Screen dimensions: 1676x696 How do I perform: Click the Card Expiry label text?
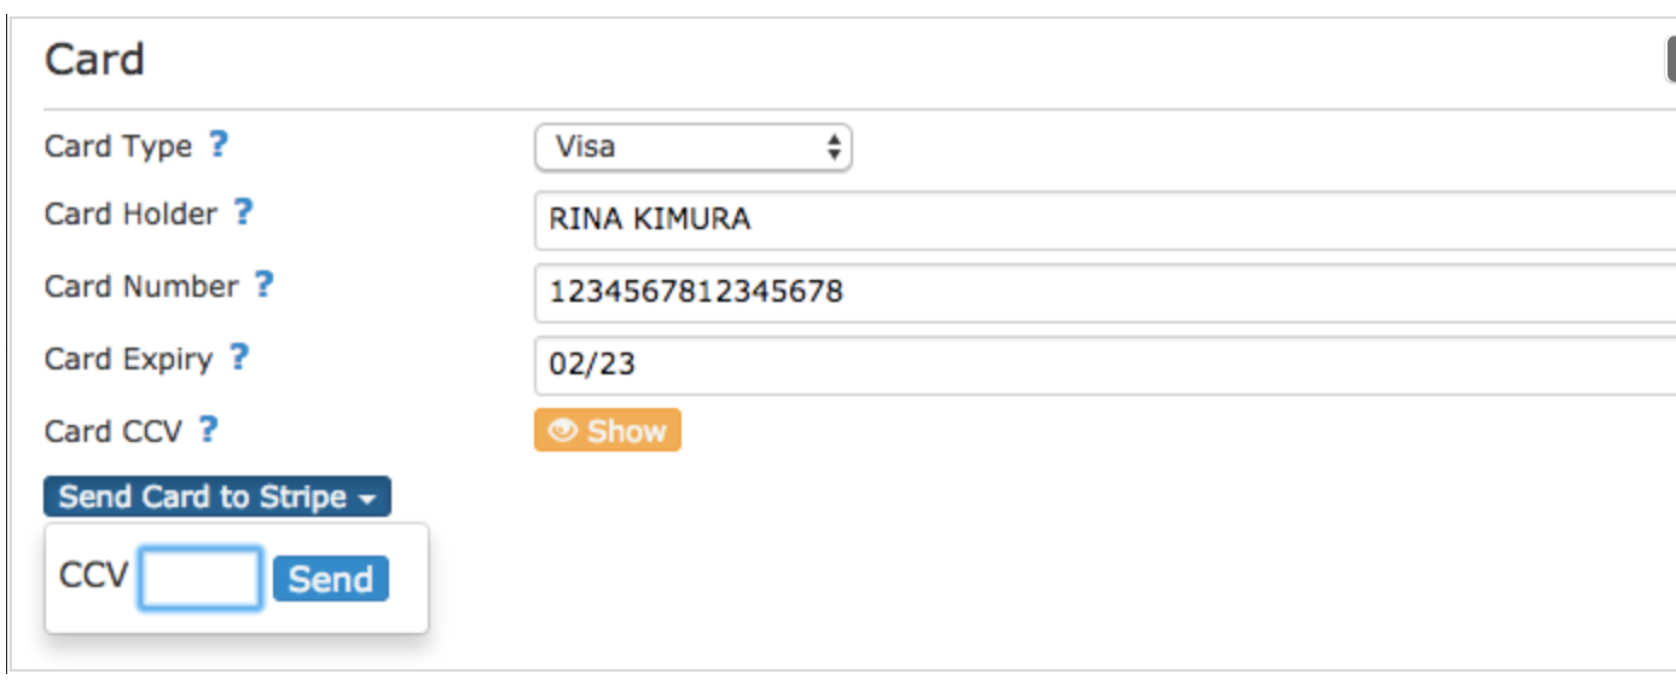[128, 359]
